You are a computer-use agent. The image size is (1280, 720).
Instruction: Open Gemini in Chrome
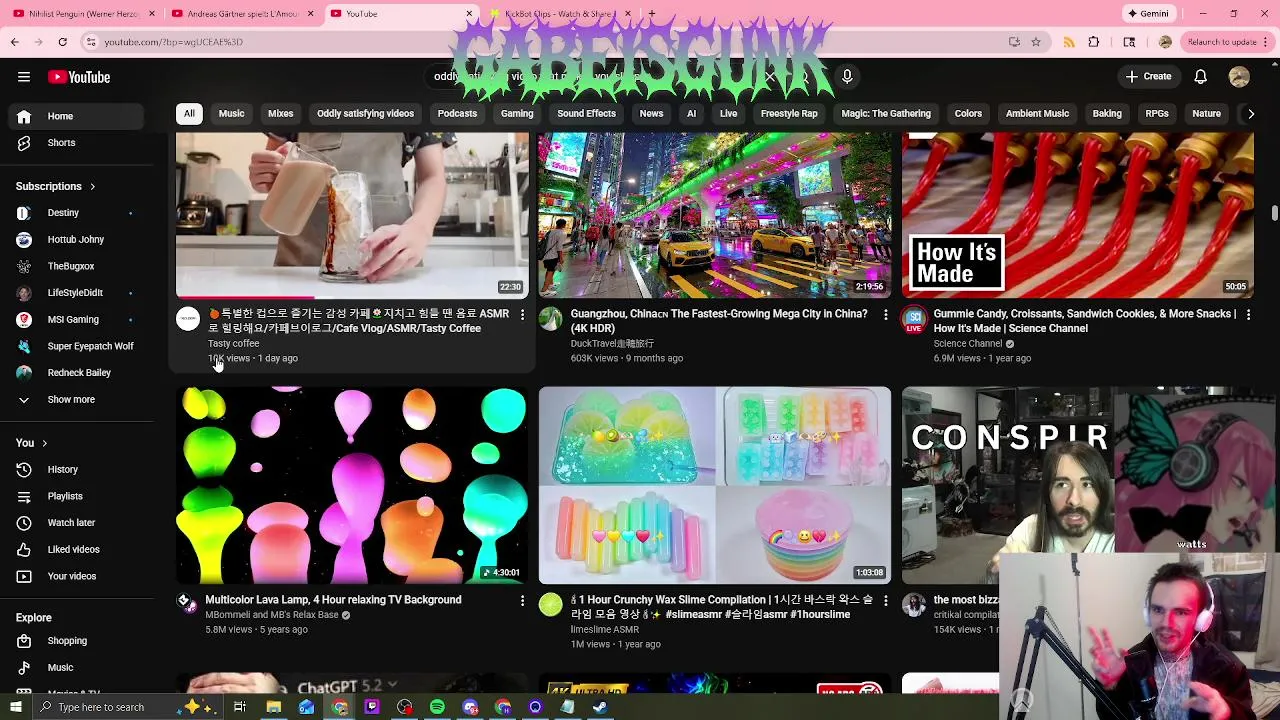1148,14
